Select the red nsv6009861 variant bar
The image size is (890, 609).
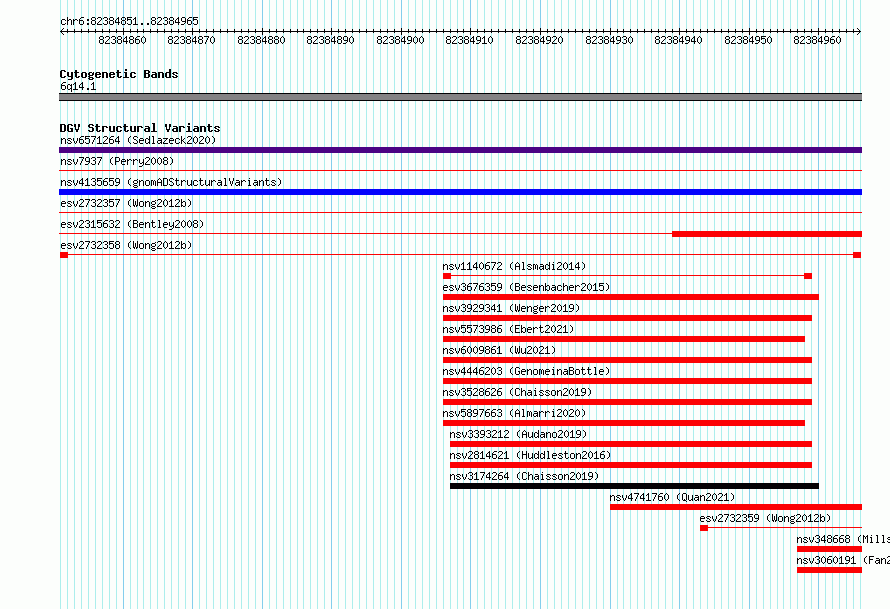point(627,360)
